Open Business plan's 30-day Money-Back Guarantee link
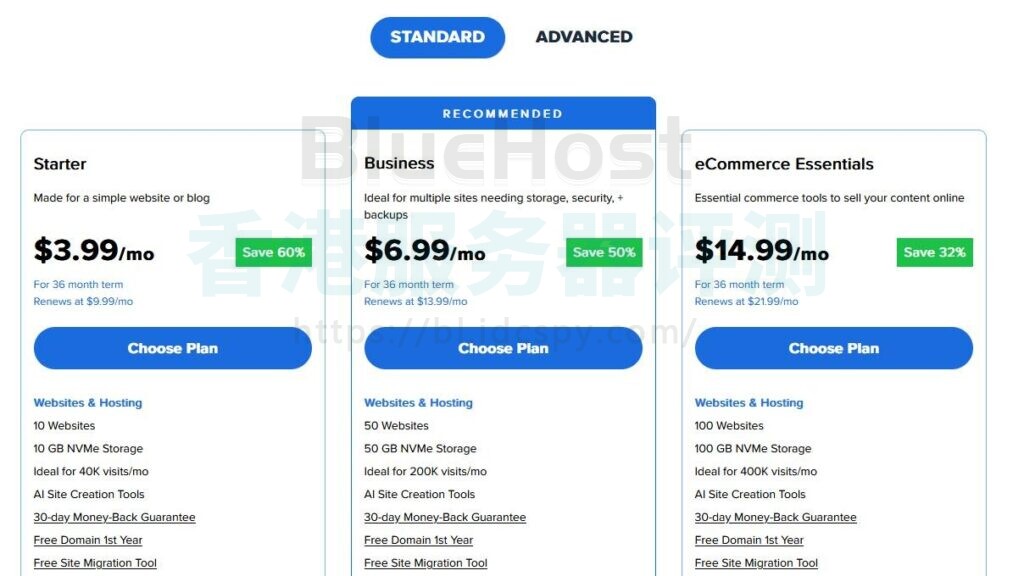The height and width of the screenshot is (576, 1024). [445, 517]
